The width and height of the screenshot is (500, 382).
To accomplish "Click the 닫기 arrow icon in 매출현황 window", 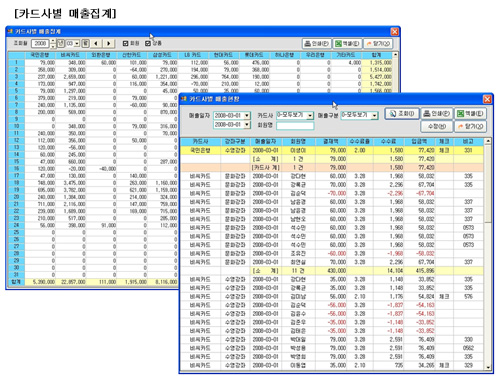I will (470, 126).
